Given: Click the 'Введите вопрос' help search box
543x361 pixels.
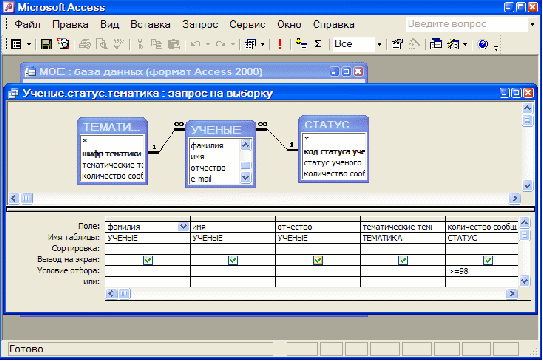Looking at the screenshot, I should tap(467, 24).
